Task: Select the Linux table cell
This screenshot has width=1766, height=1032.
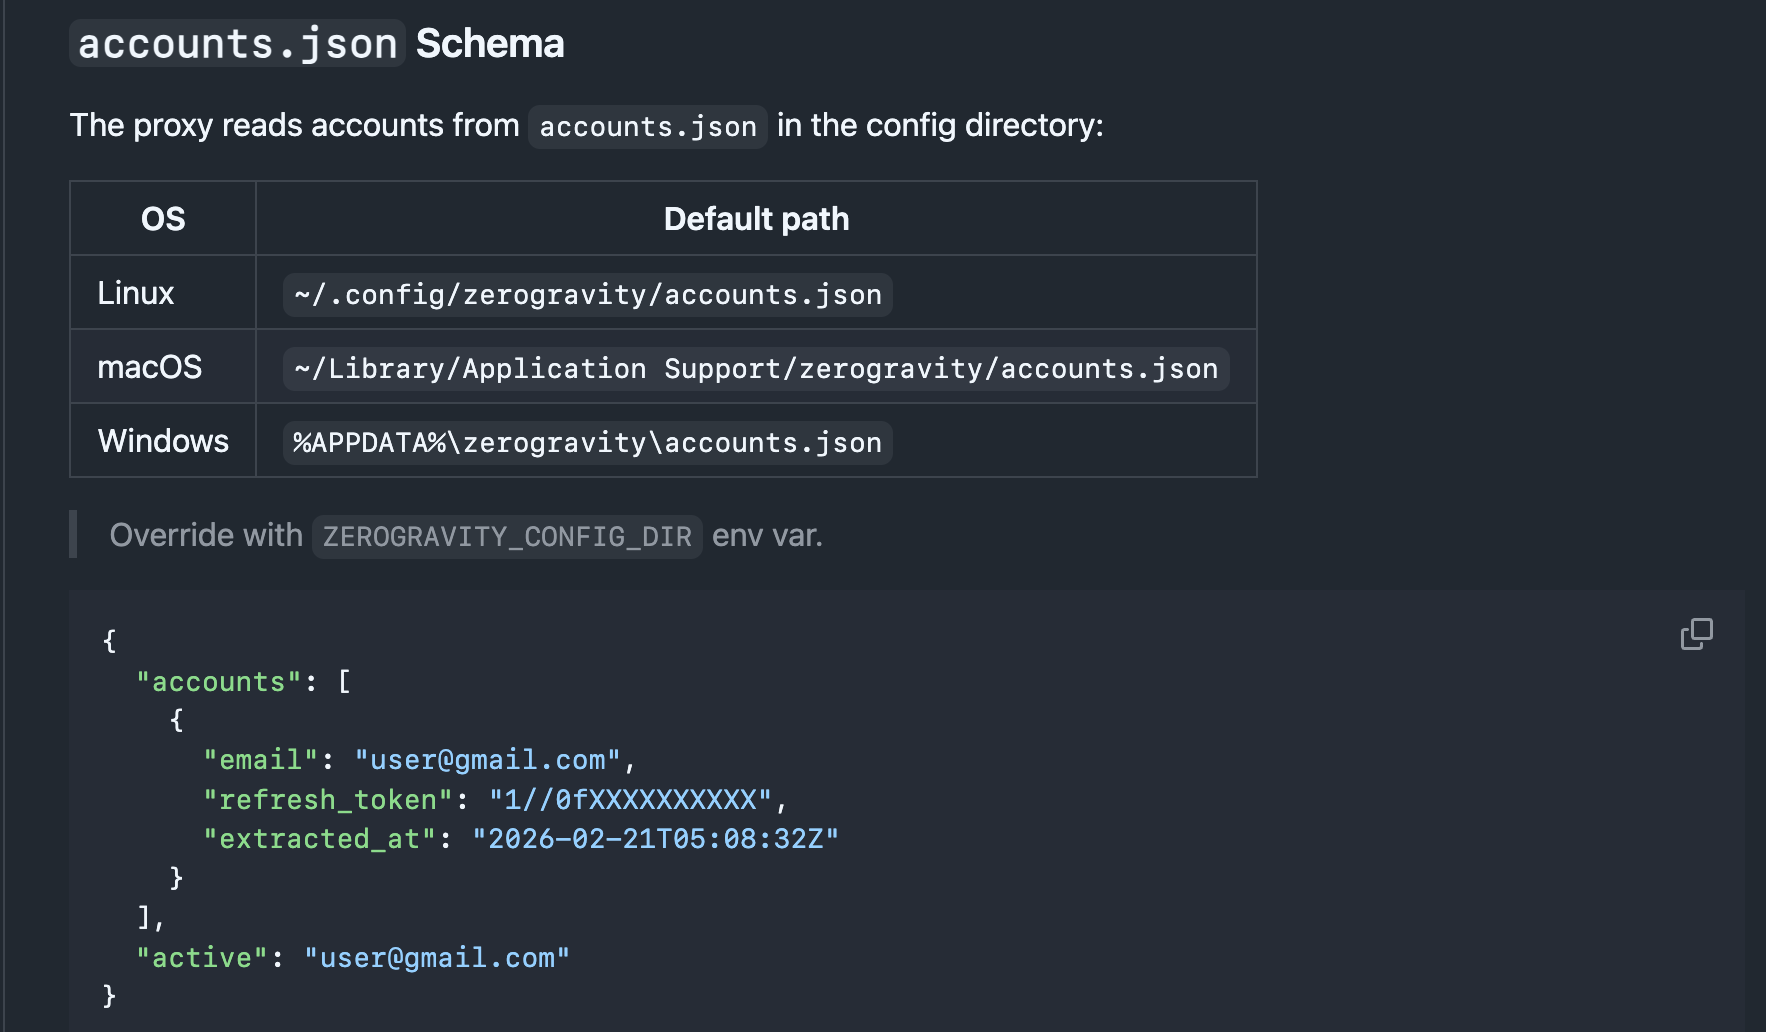Action: point(163,293)
